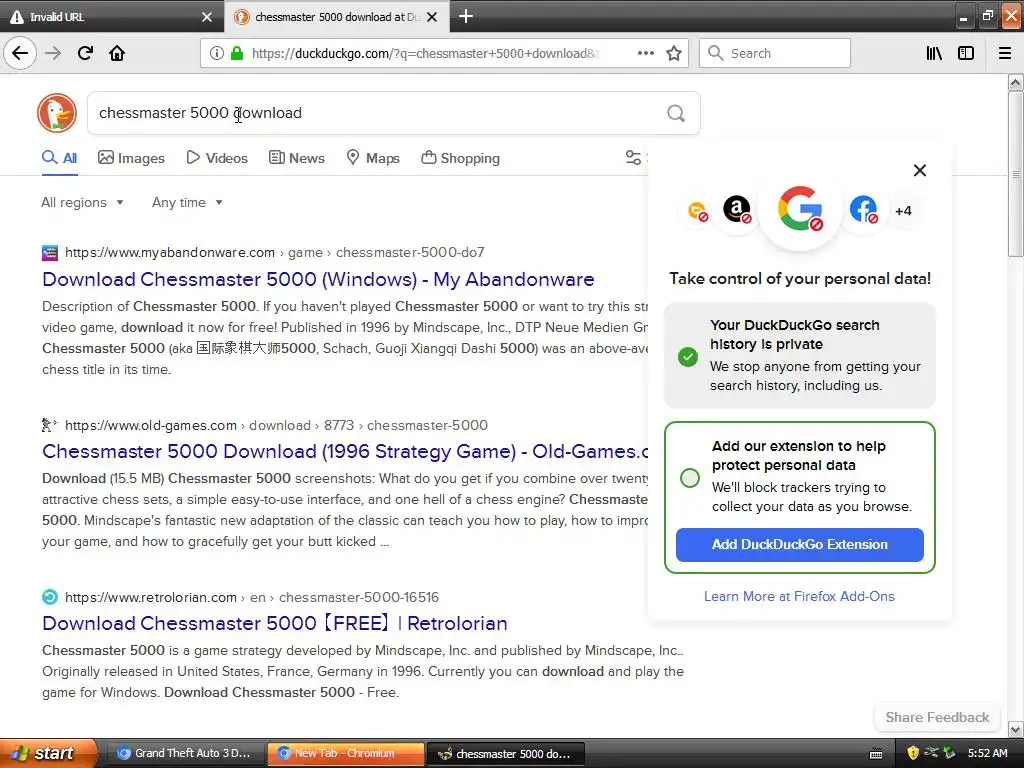1024x768 pixels.
Task: Click the myabandonware result favicon
Action: pyautogui.click(x=50, y=253)
